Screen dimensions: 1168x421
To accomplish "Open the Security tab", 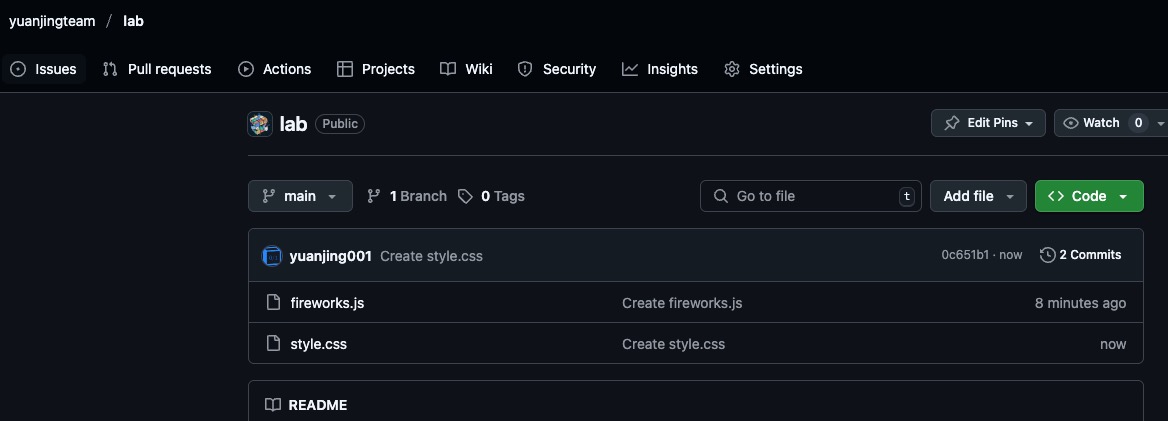I will (x=556, y=69).
